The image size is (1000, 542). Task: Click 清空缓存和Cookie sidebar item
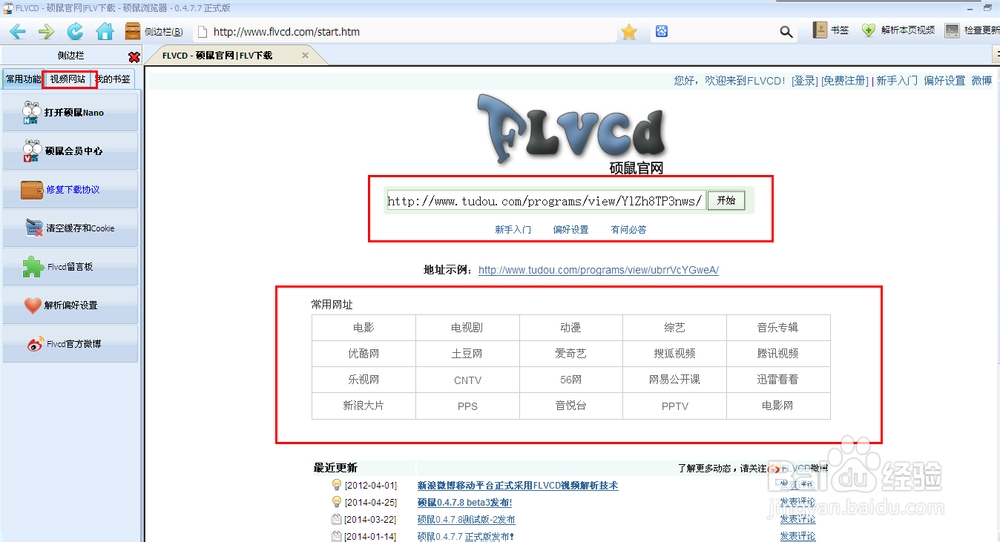pos(70,228)
